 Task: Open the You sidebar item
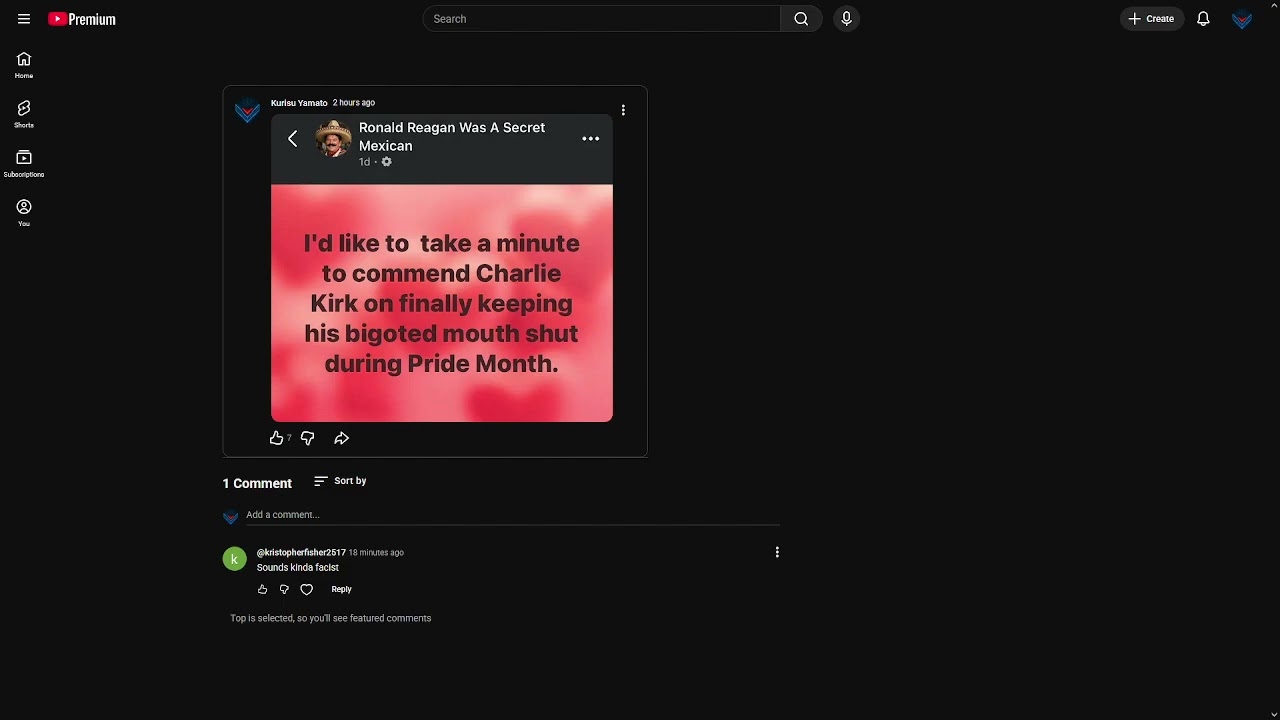click(x=24, y=213)
